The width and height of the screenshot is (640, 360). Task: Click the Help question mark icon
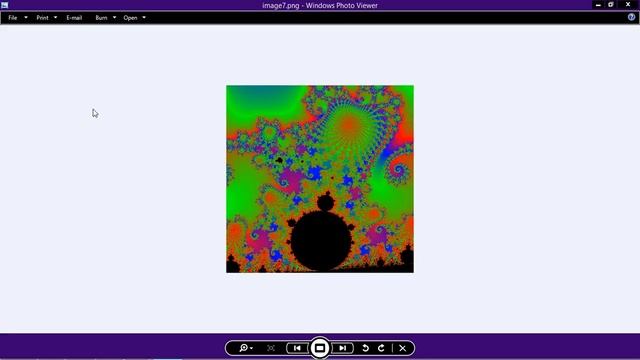pyautogui.click(x=631, y=17)
